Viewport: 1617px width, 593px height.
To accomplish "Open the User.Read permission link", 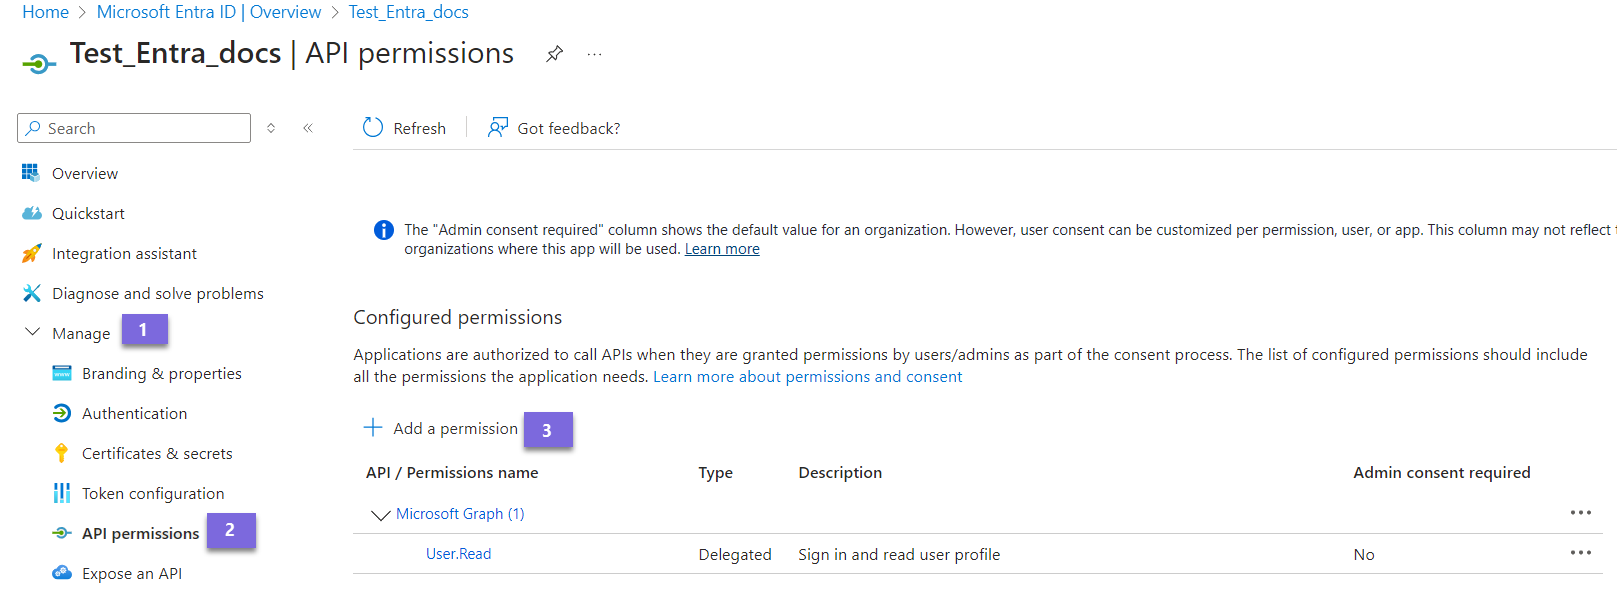I will click(x=458, y=553).
